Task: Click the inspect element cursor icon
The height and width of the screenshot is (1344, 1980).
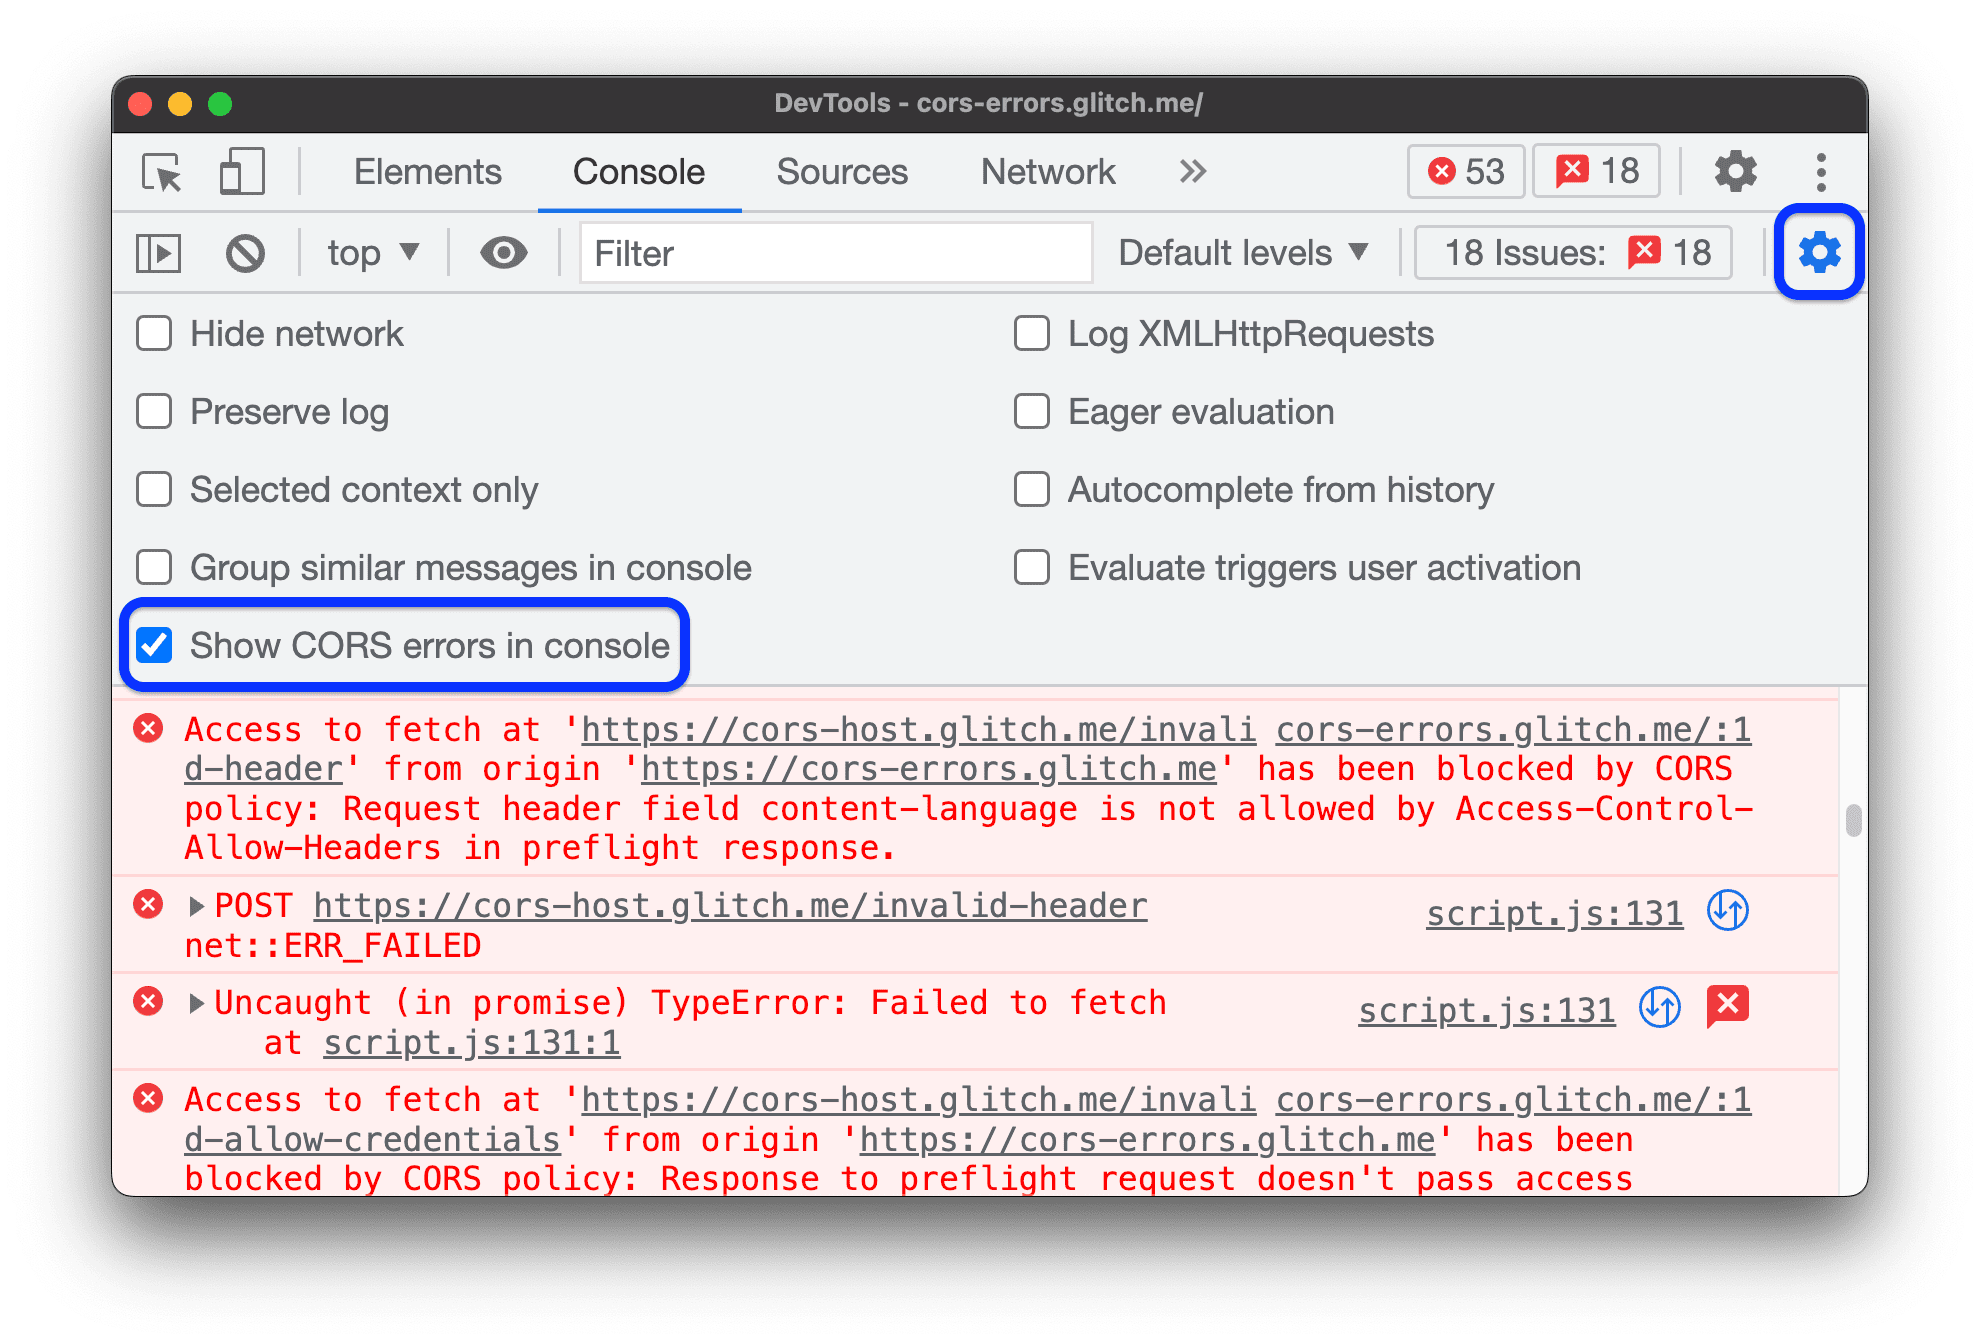Action: pos(162,170)
